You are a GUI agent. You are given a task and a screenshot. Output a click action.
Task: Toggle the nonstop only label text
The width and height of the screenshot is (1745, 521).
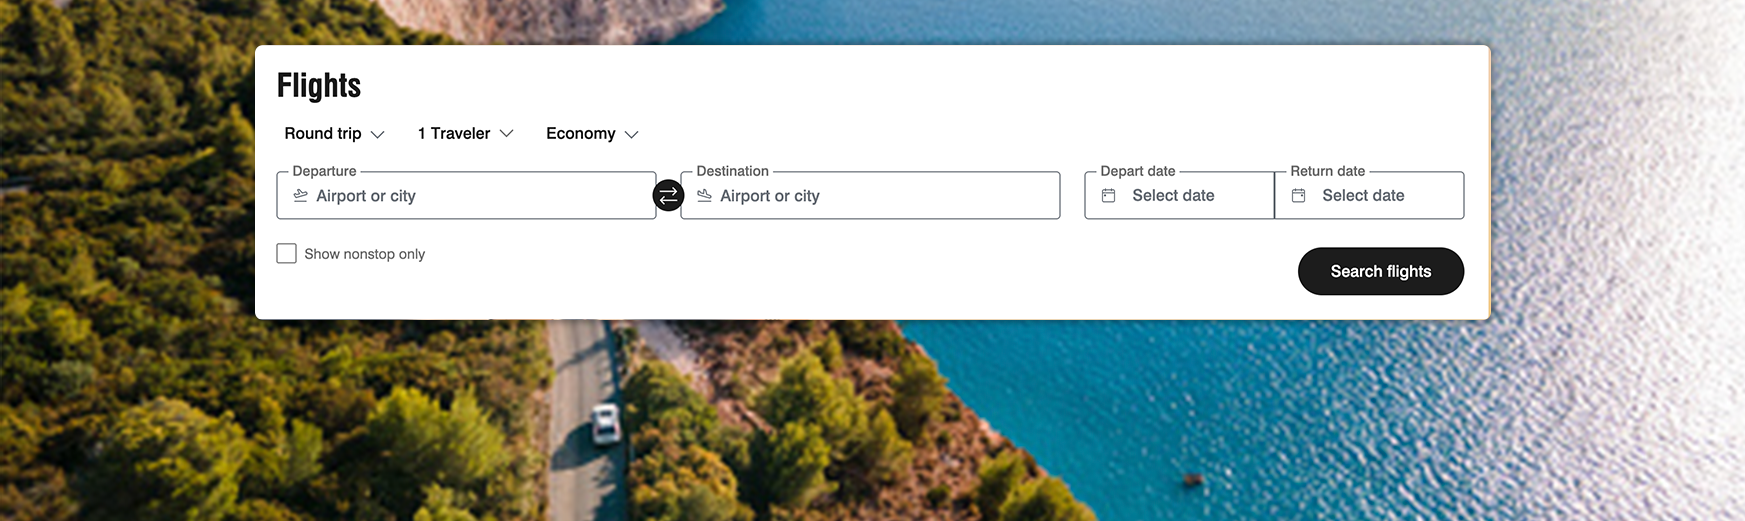(x=364, y=254)
